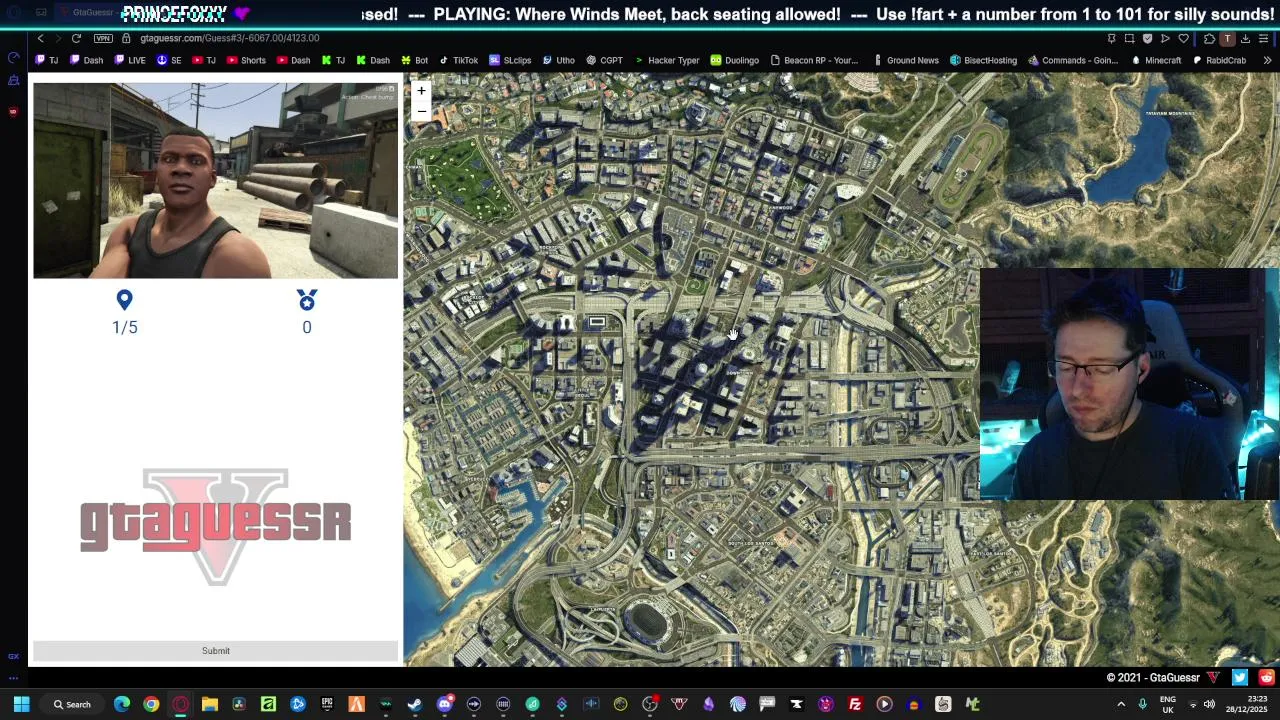This screenshot has height=720, width=1280.
Task: Open the ad blocker shield icon
Action: (x=1147, y=38)
